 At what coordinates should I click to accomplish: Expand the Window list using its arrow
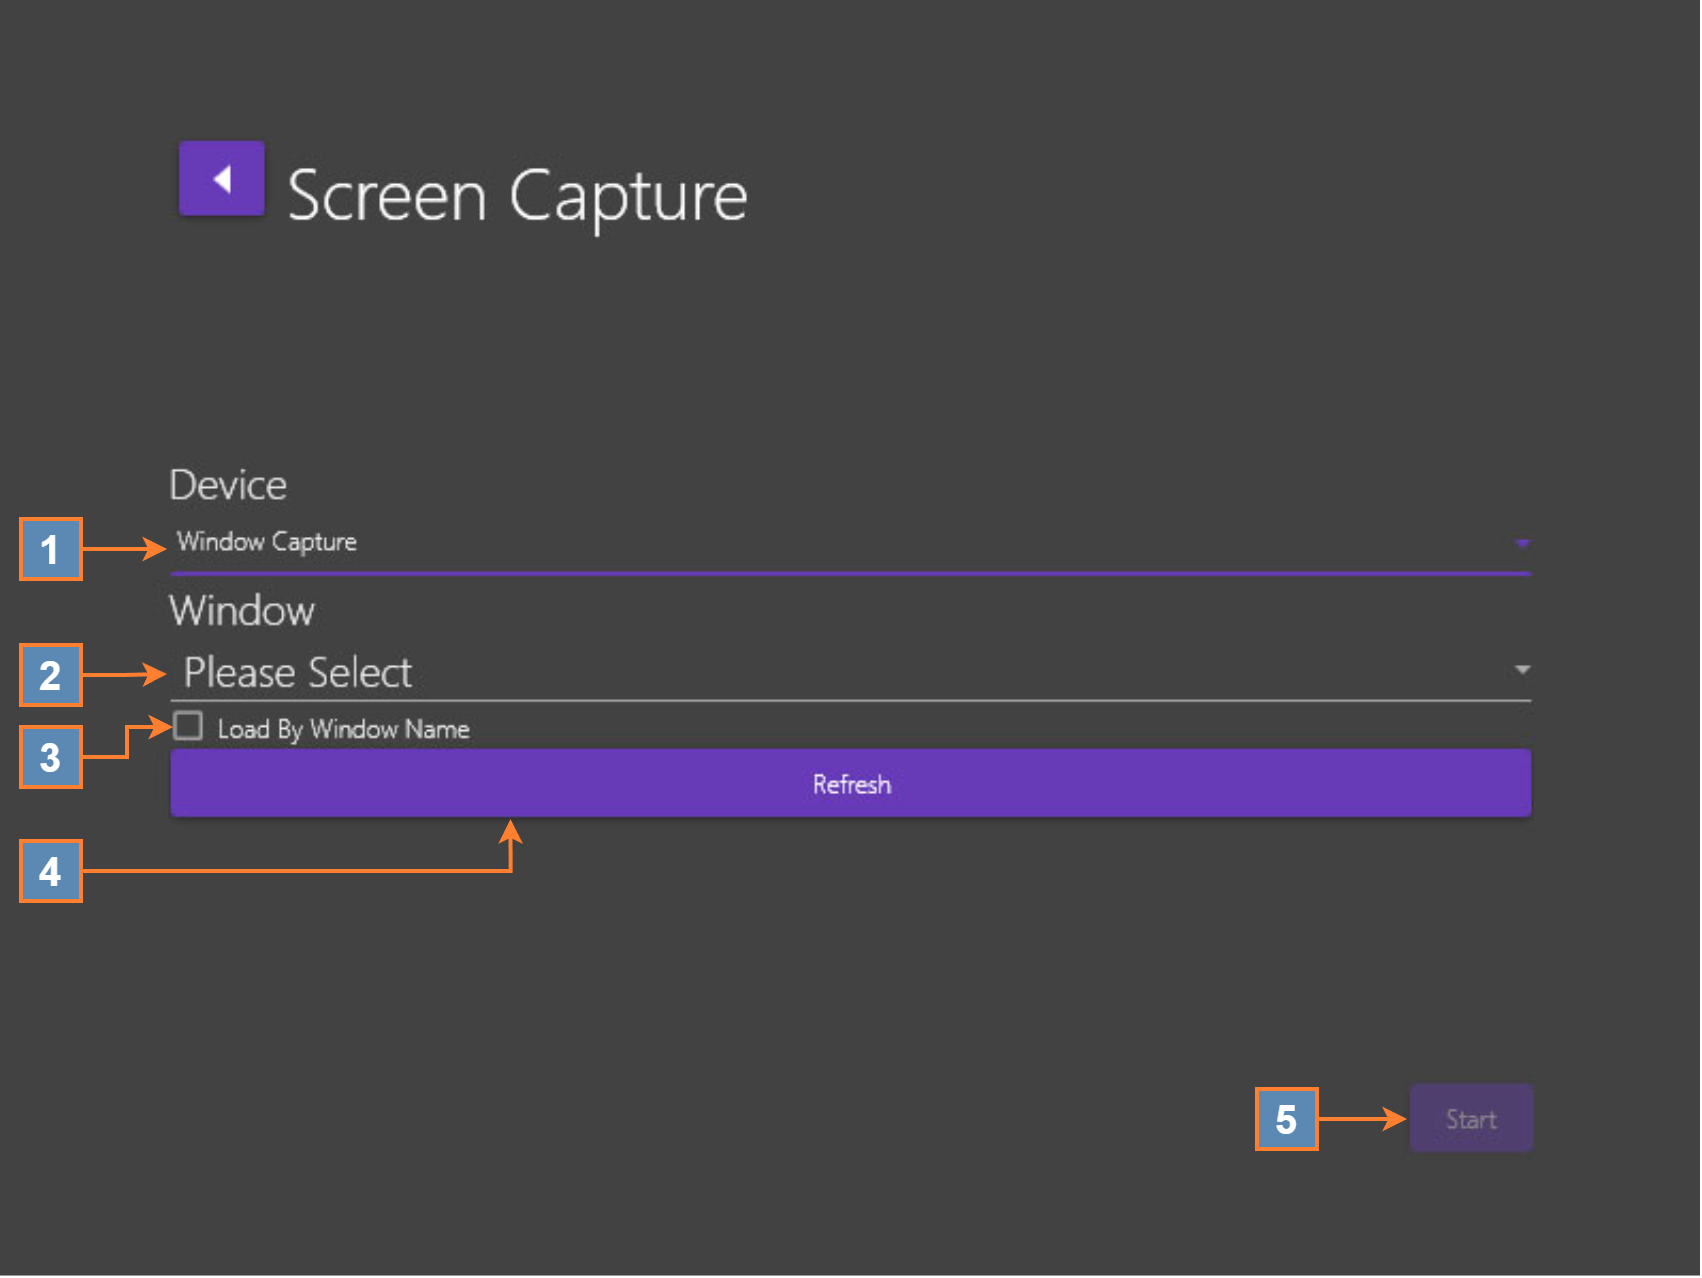(1521, 670)
